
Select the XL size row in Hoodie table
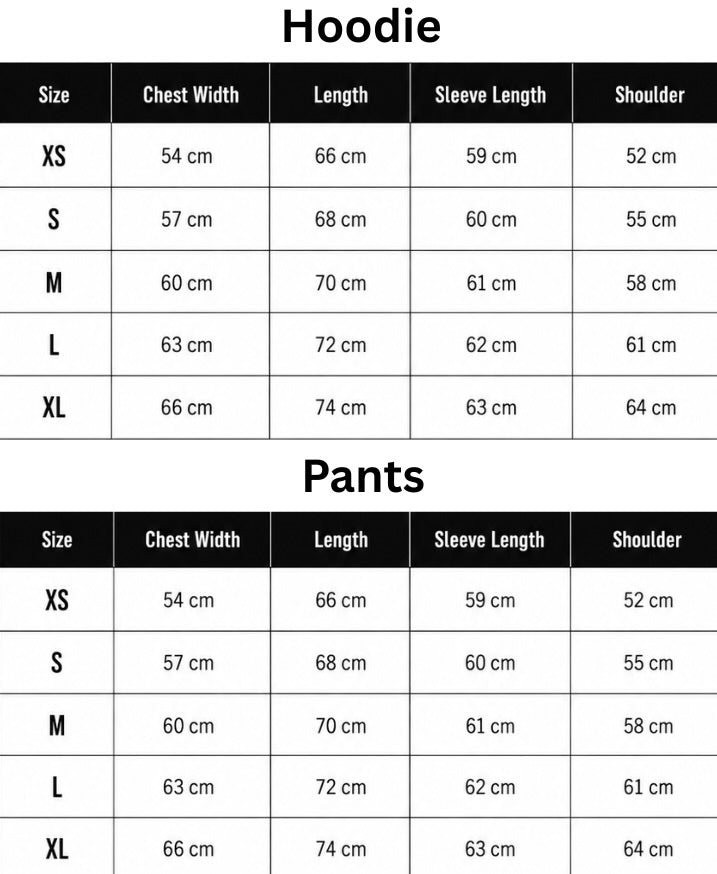click(358, 407)
